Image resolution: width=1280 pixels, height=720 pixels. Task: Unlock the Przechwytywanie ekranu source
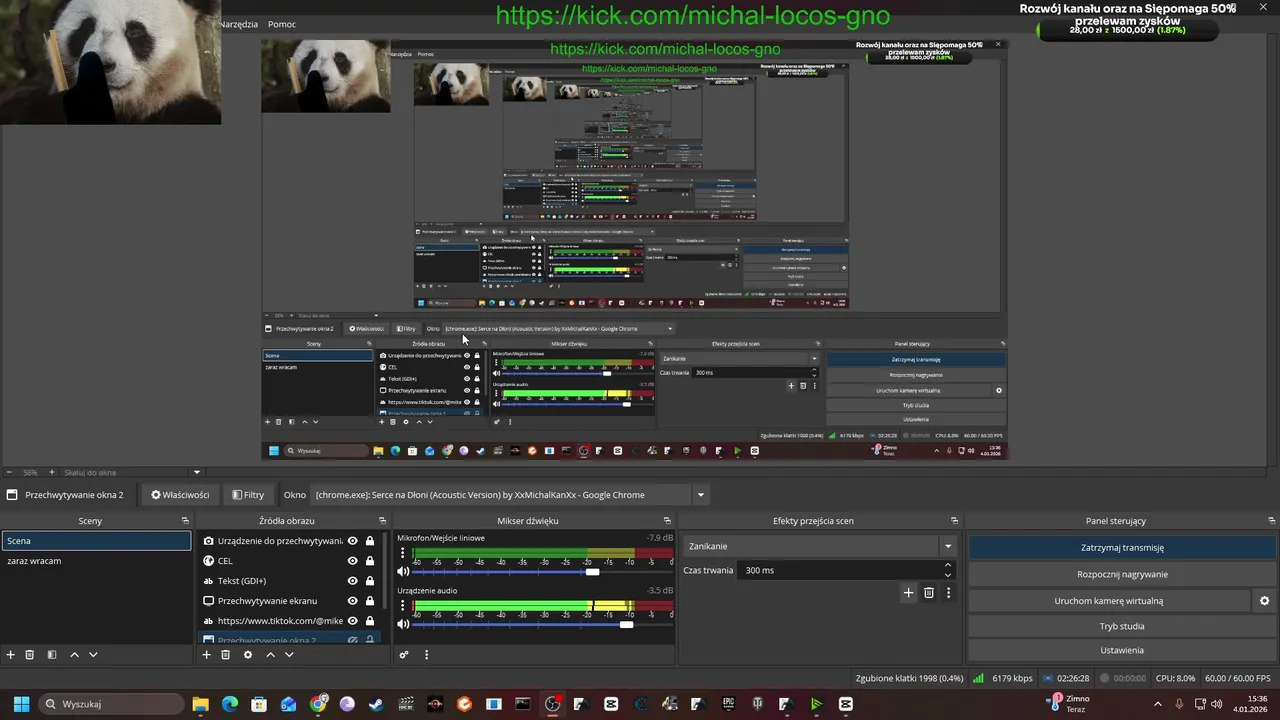(370, 601)
